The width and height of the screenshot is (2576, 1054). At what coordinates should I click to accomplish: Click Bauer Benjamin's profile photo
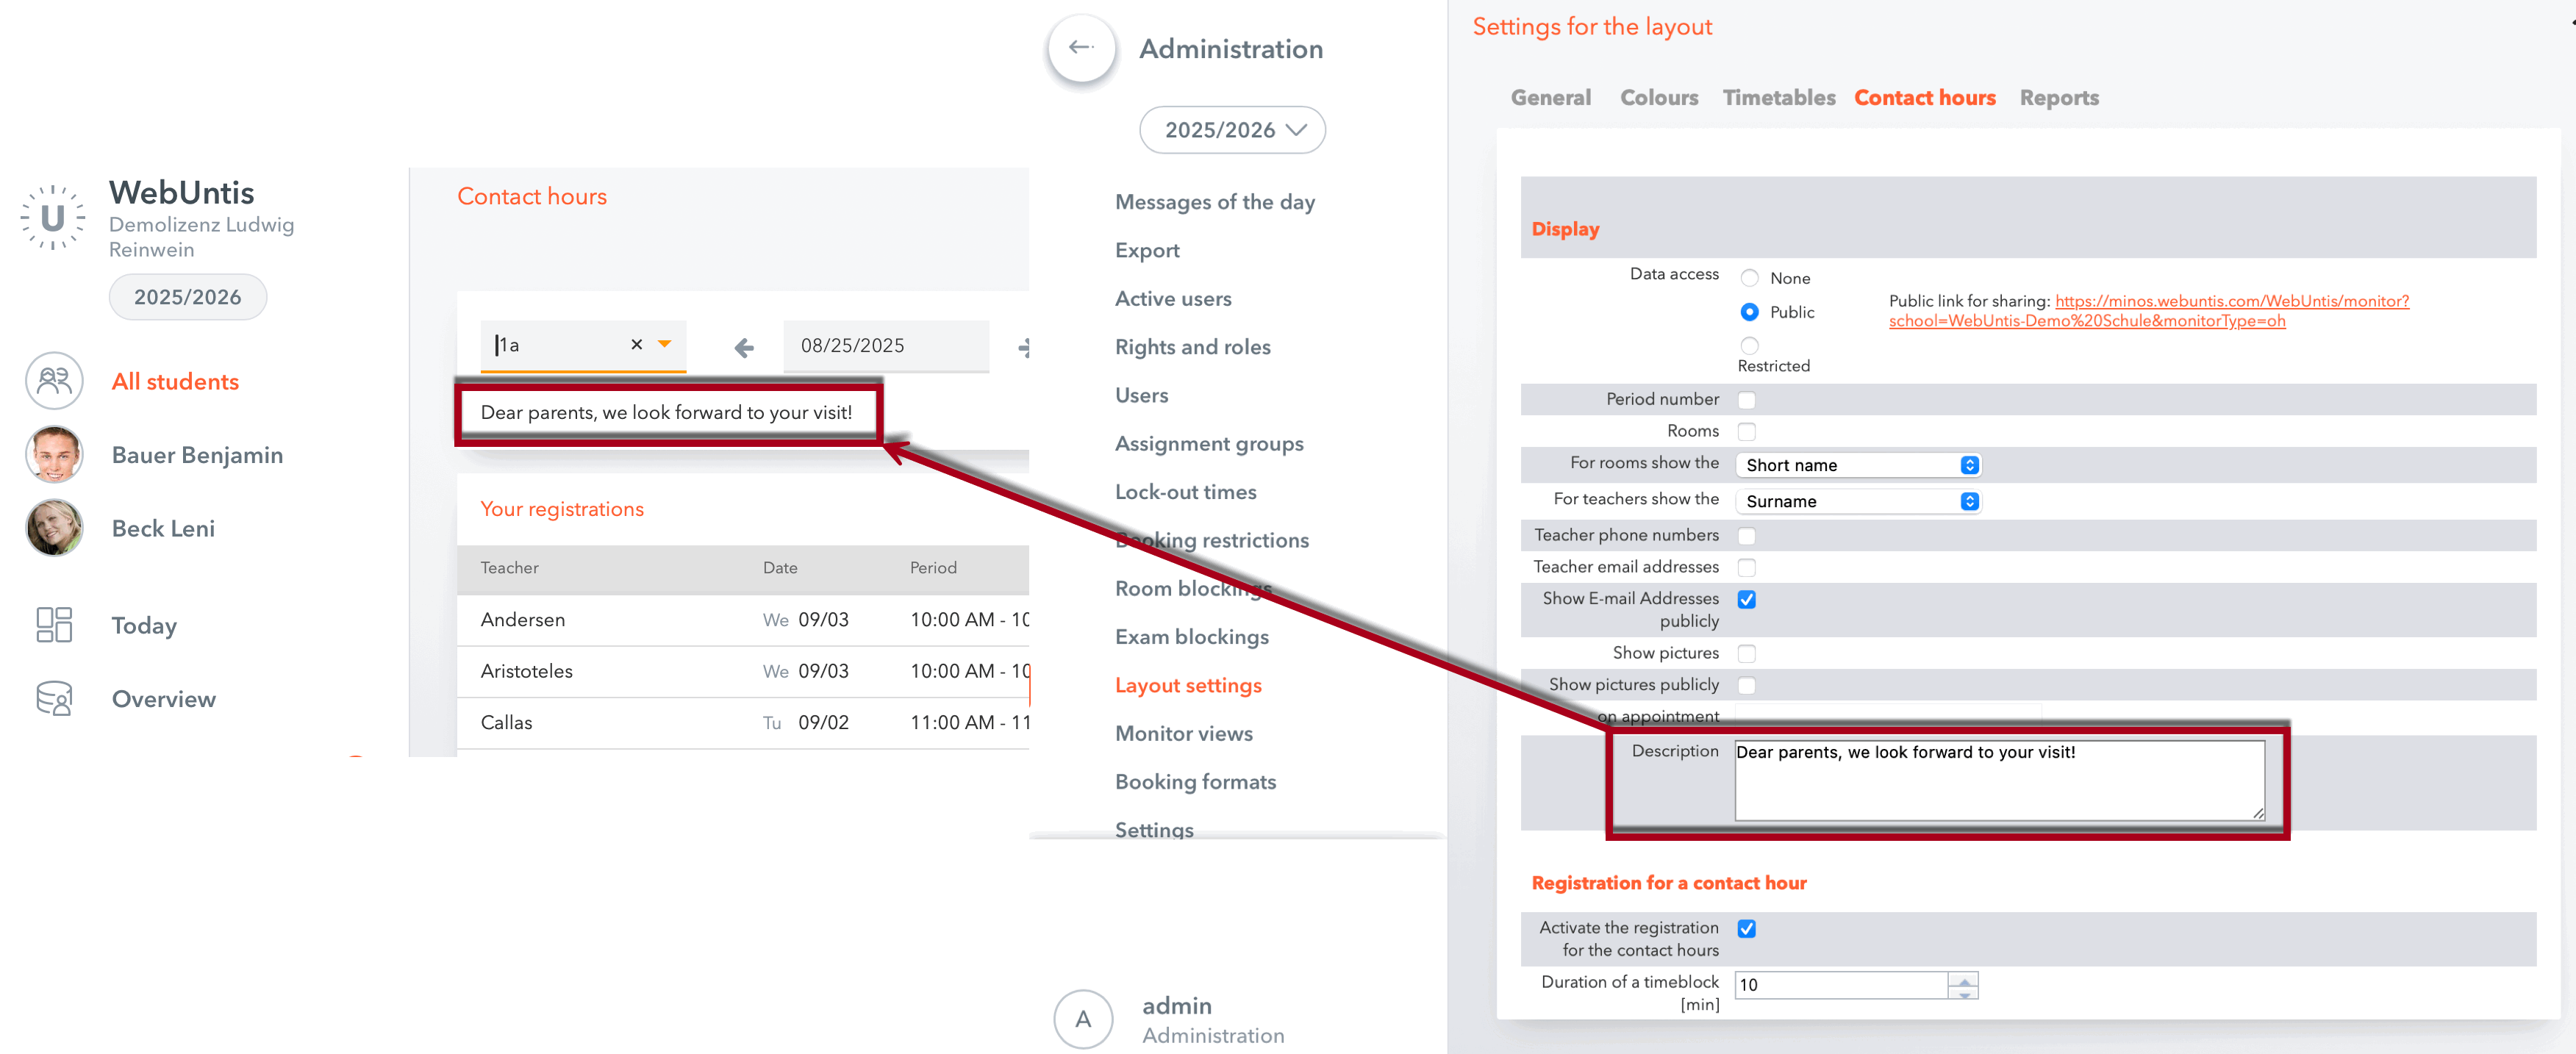pyautogui.click(x=54, y=455)
